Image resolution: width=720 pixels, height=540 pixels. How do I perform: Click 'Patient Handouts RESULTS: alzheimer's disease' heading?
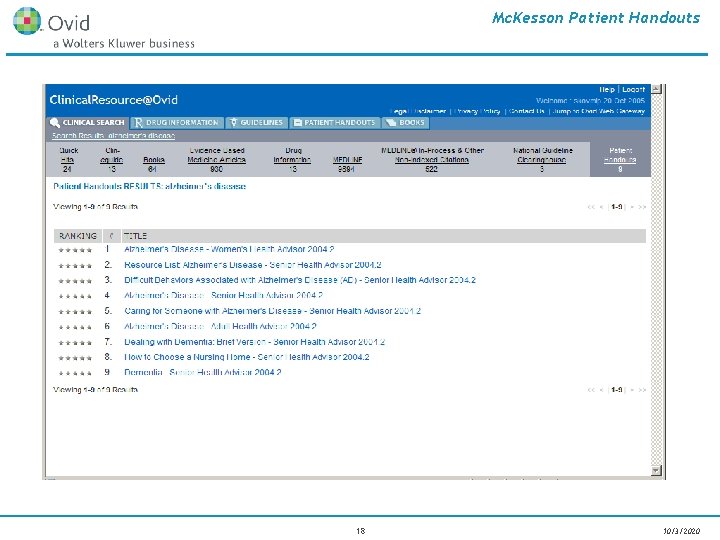coord(150,186)
